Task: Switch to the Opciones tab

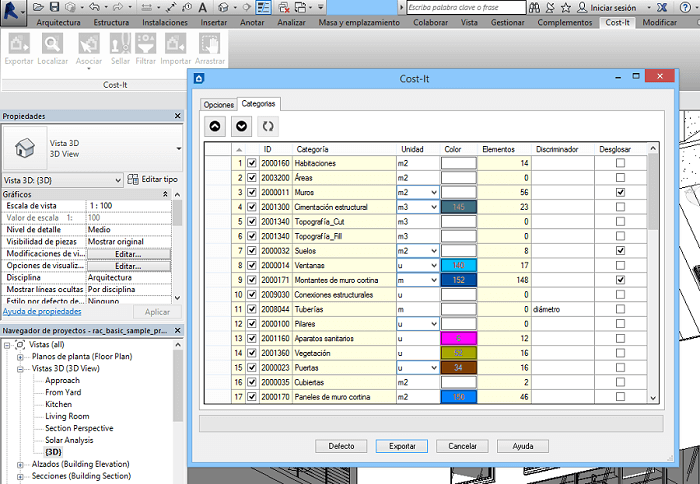Action: 218,104
